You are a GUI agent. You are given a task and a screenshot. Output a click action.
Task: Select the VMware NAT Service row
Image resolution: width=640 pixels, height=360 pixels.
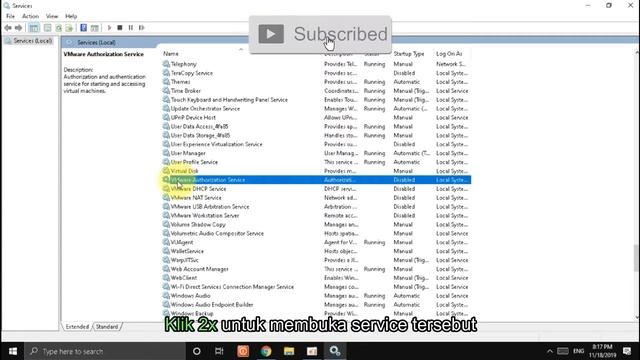316,198
